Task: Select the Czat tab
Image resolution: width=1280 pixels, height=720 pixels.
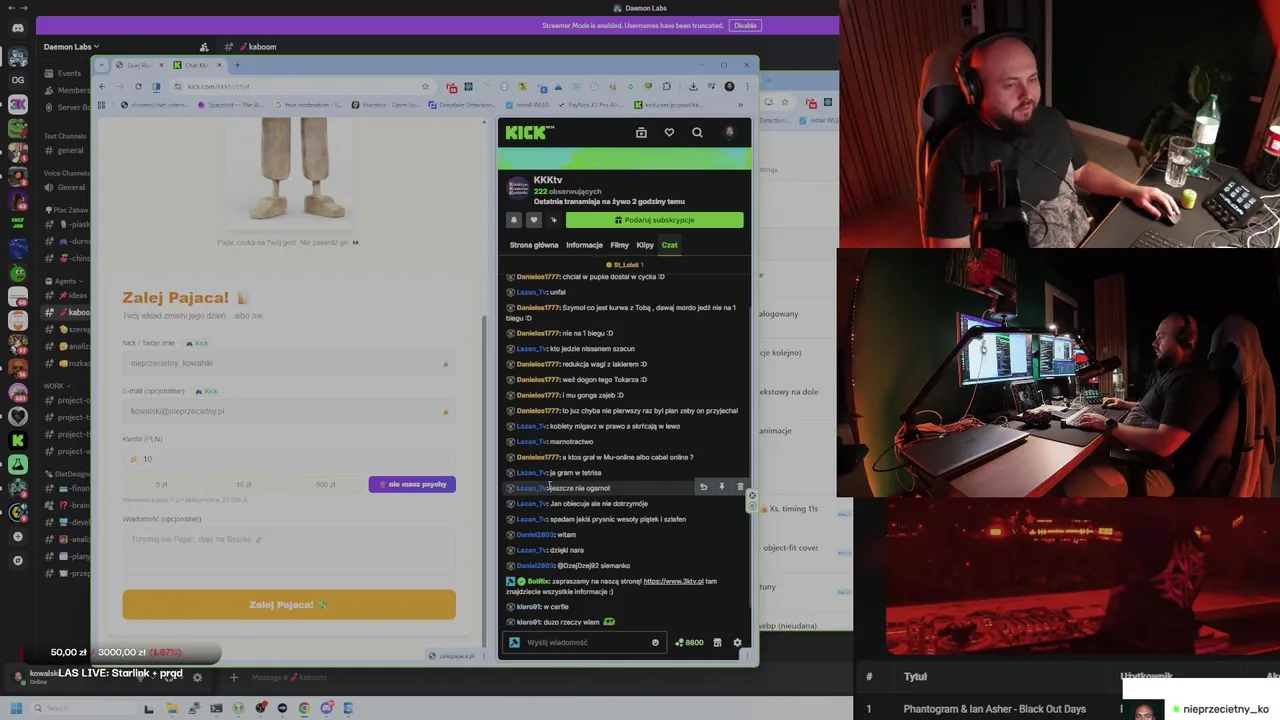Action: click(669, 245)
